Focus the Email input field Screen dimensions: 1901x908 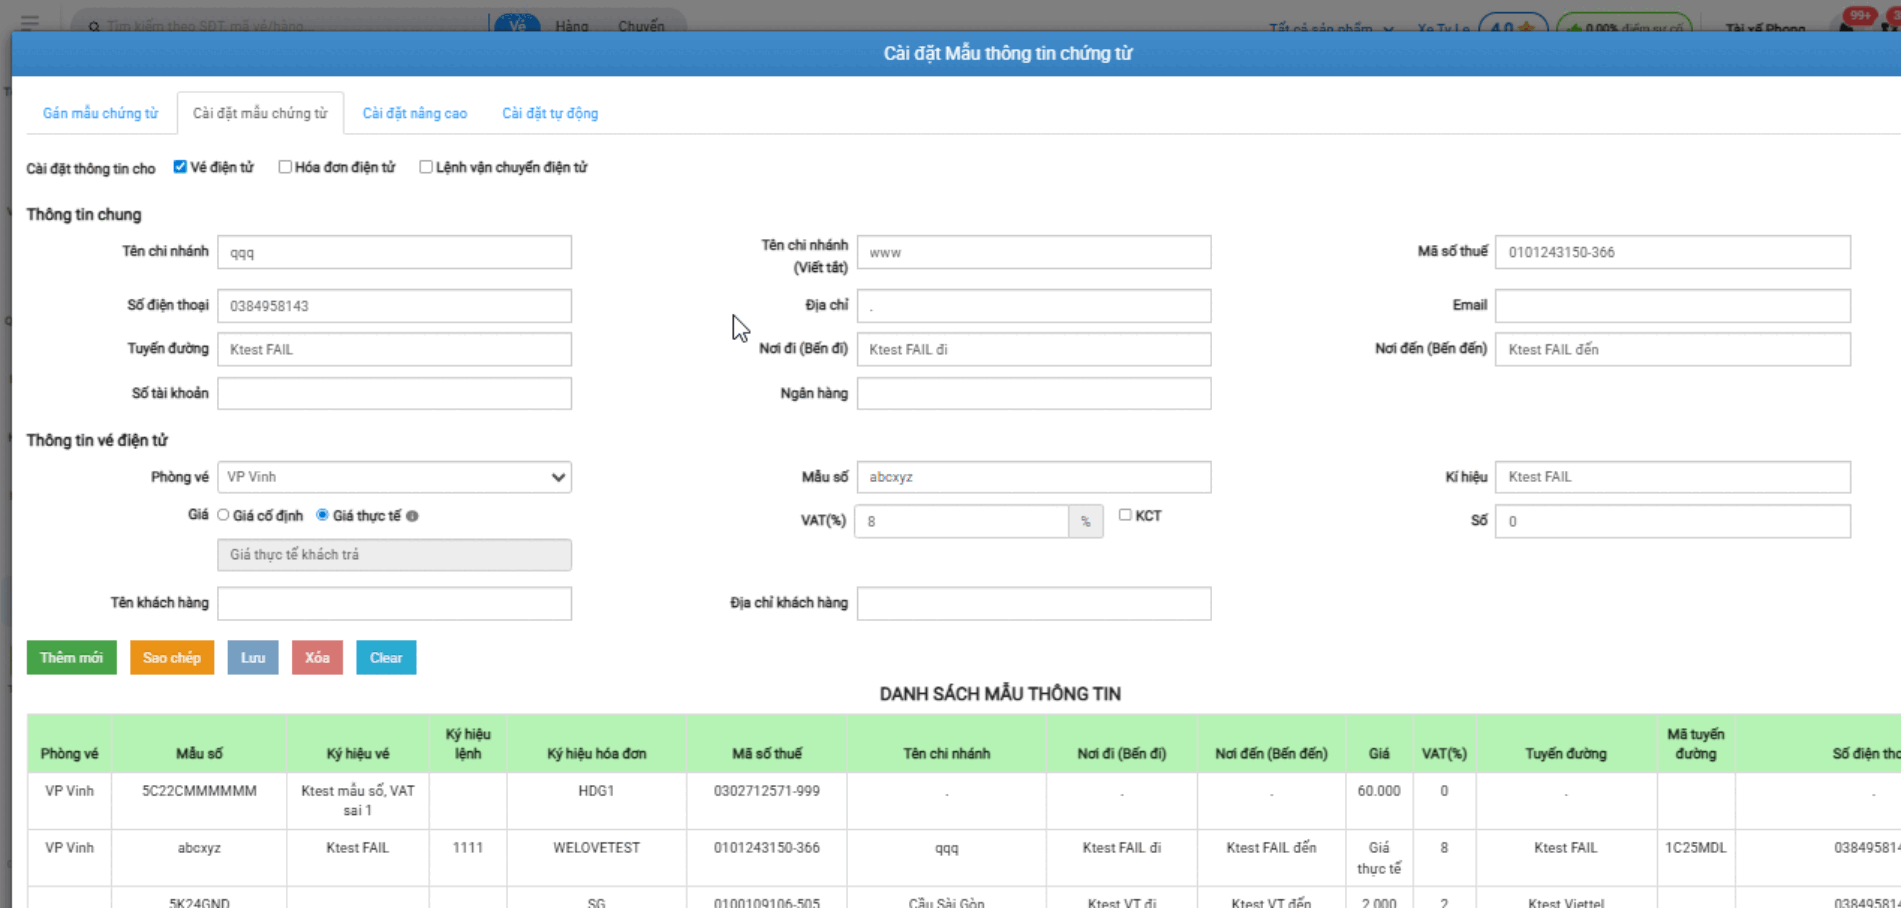[x=1672, y=306]
